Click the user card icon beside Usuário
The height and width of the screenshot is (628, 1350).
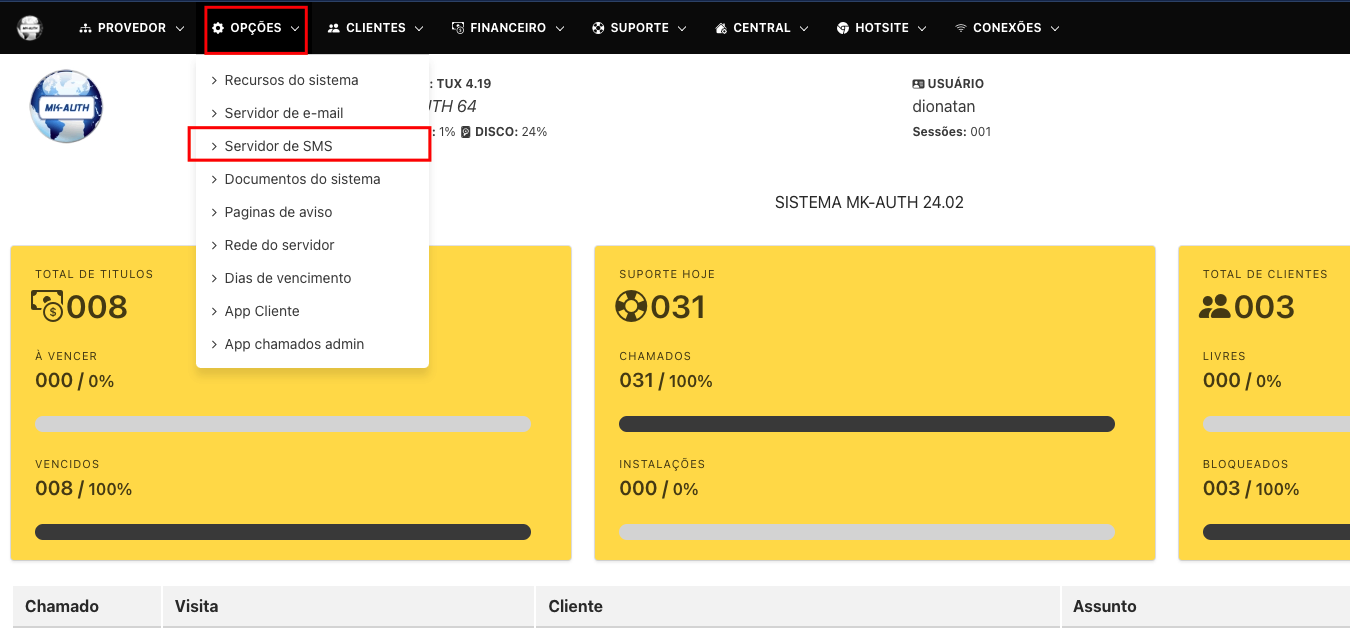(x=919, y=84)
